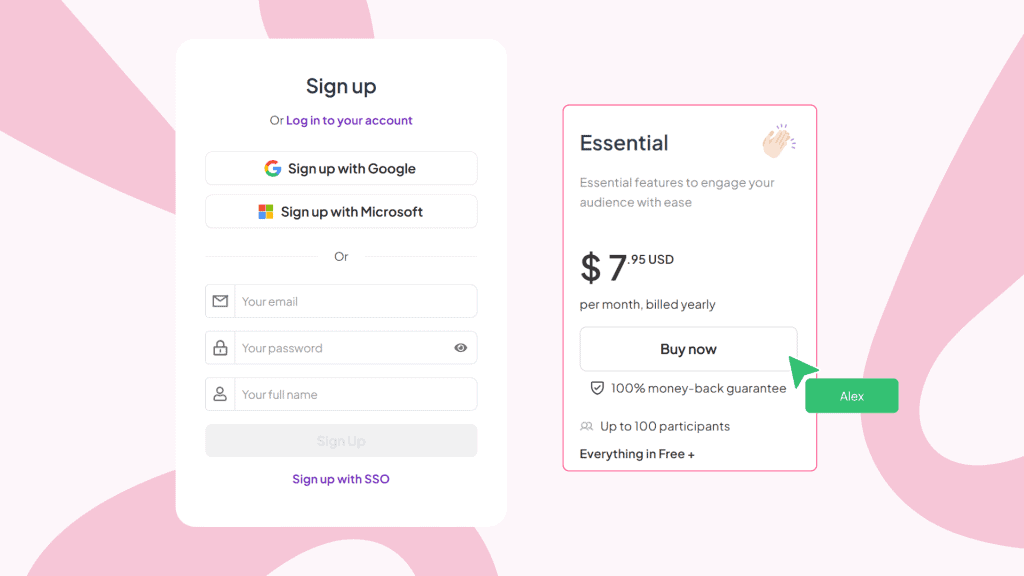The height and width of the screenshot is (576, 1024).
Task: Toggle password visibility eye icon
Action: 461,348
